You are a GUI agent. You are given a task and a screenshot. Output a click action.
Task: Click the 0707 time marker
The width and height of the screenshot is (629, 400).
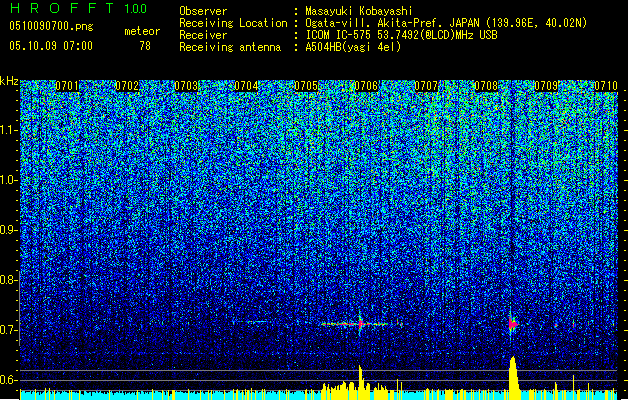point(426,86)
